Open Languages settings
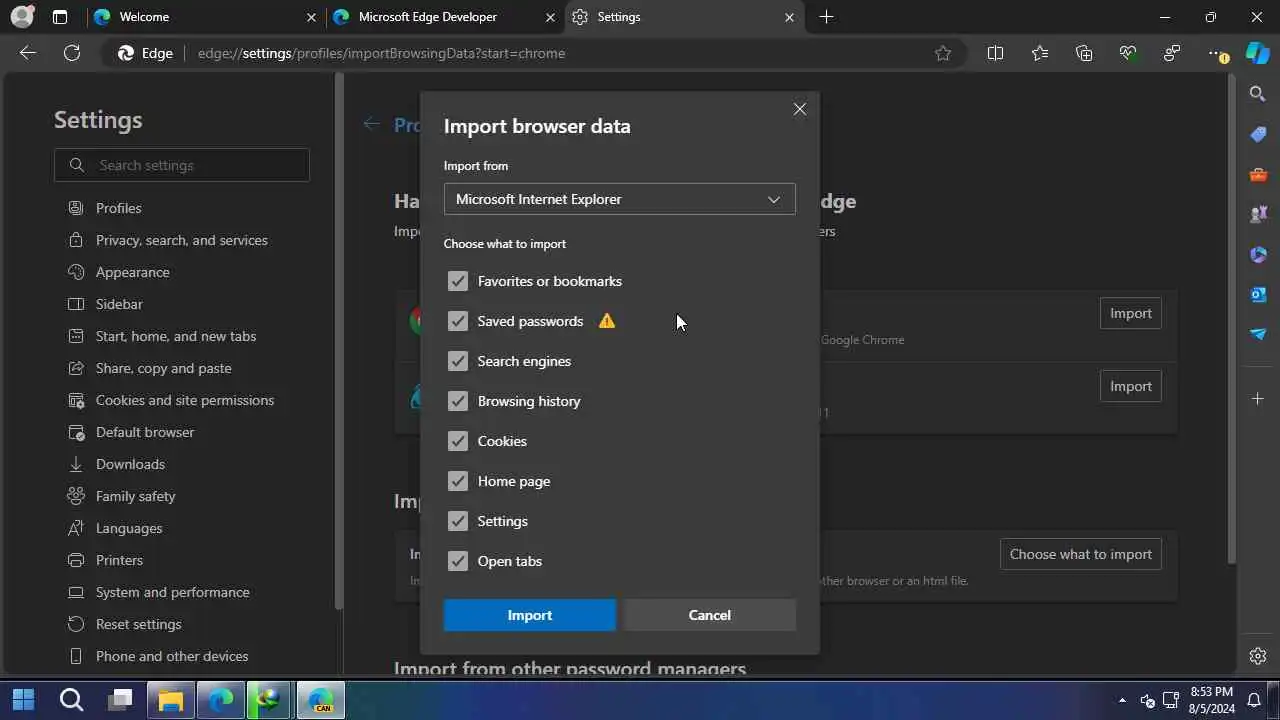The height and width of the screenshot is (720, 1280). (128, 528)
